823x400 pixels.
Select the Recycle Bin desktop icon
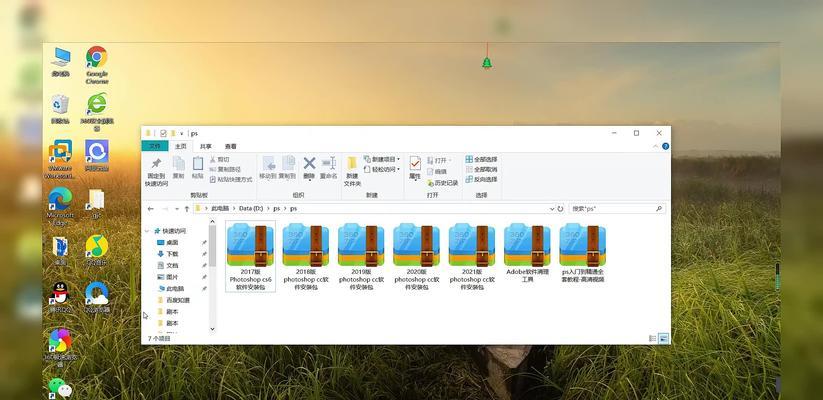[60, 109]
